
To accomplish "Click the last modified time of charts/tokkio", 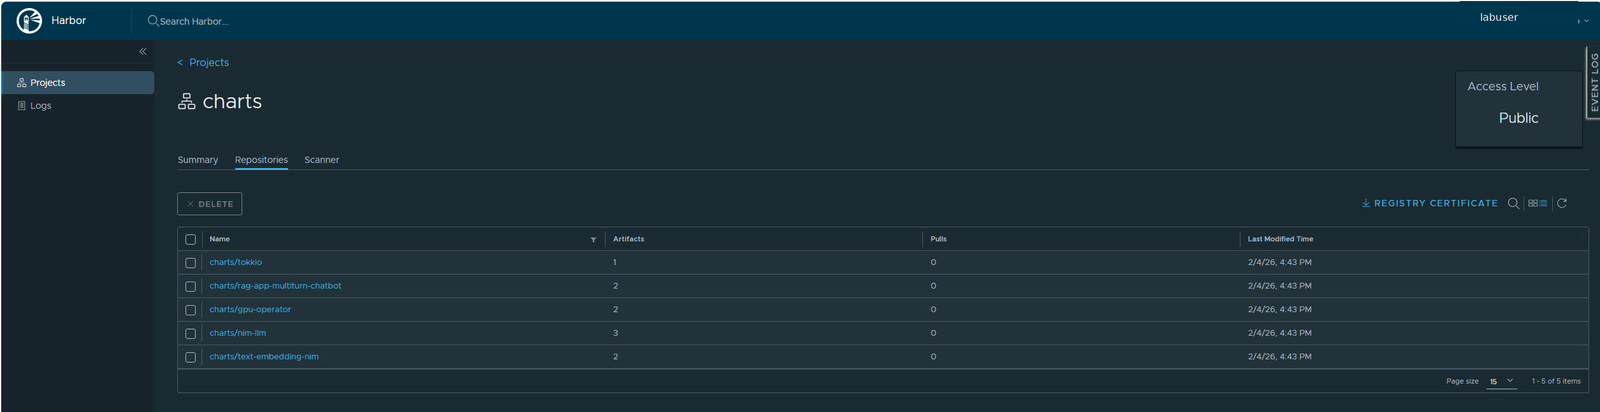I will point(1279,262).
